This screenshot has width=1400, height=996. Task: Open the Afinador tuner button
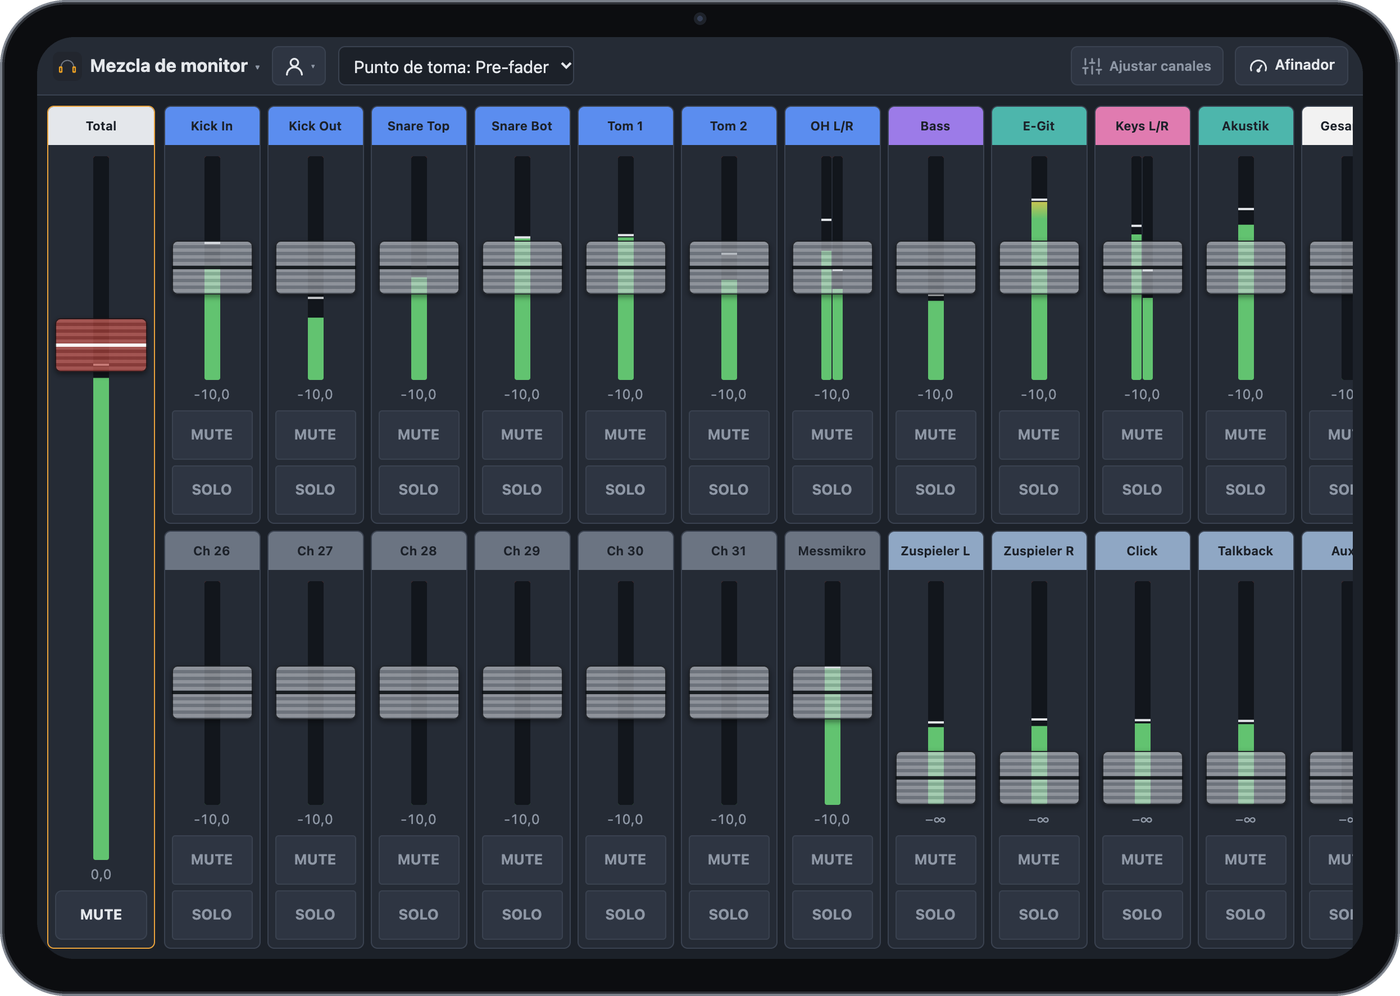(1292, 66)
